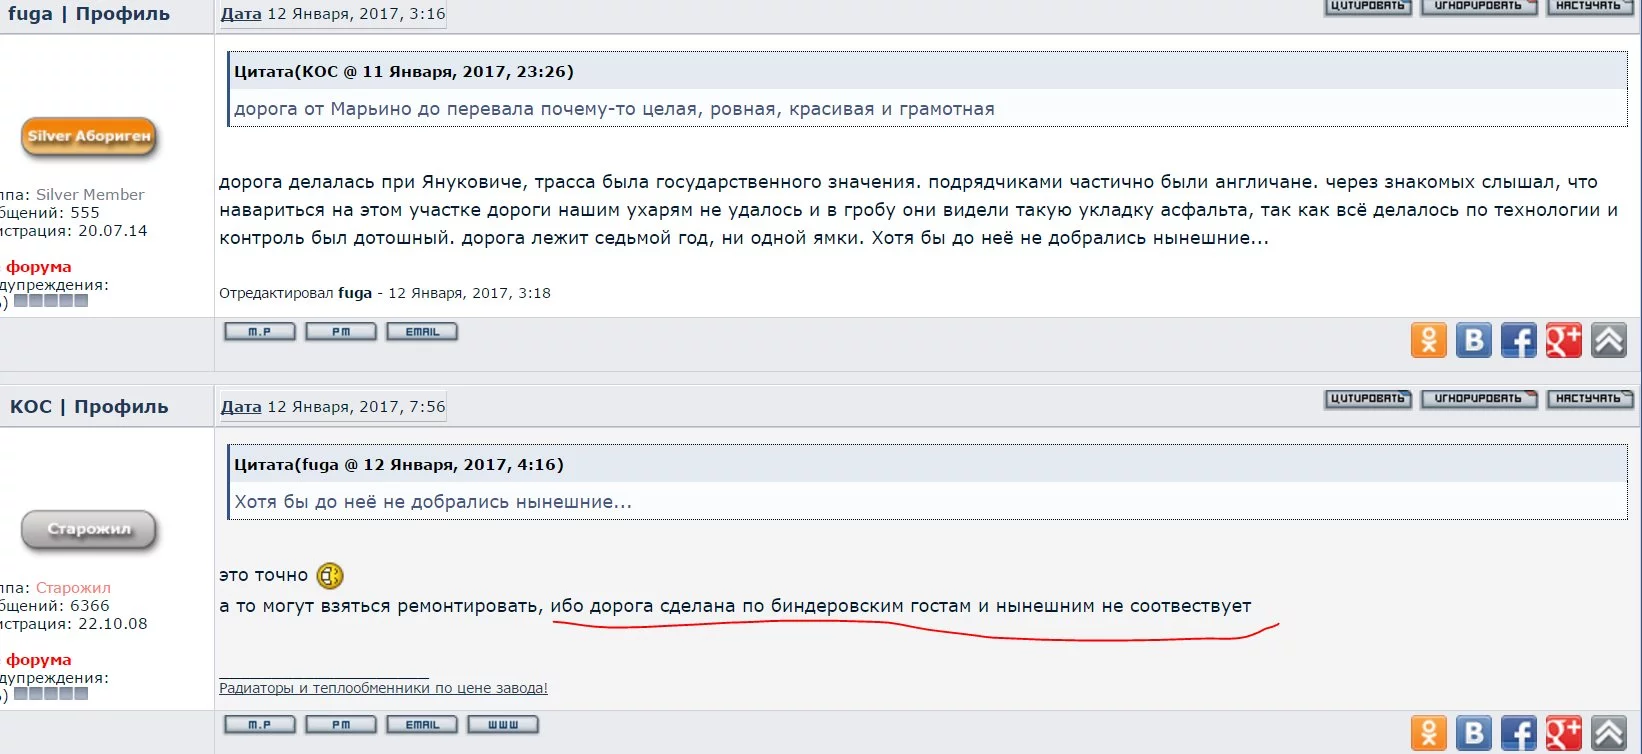The image size is (1642, 754).
Task: Click fuga's post count 555
Action: (85, 213)
